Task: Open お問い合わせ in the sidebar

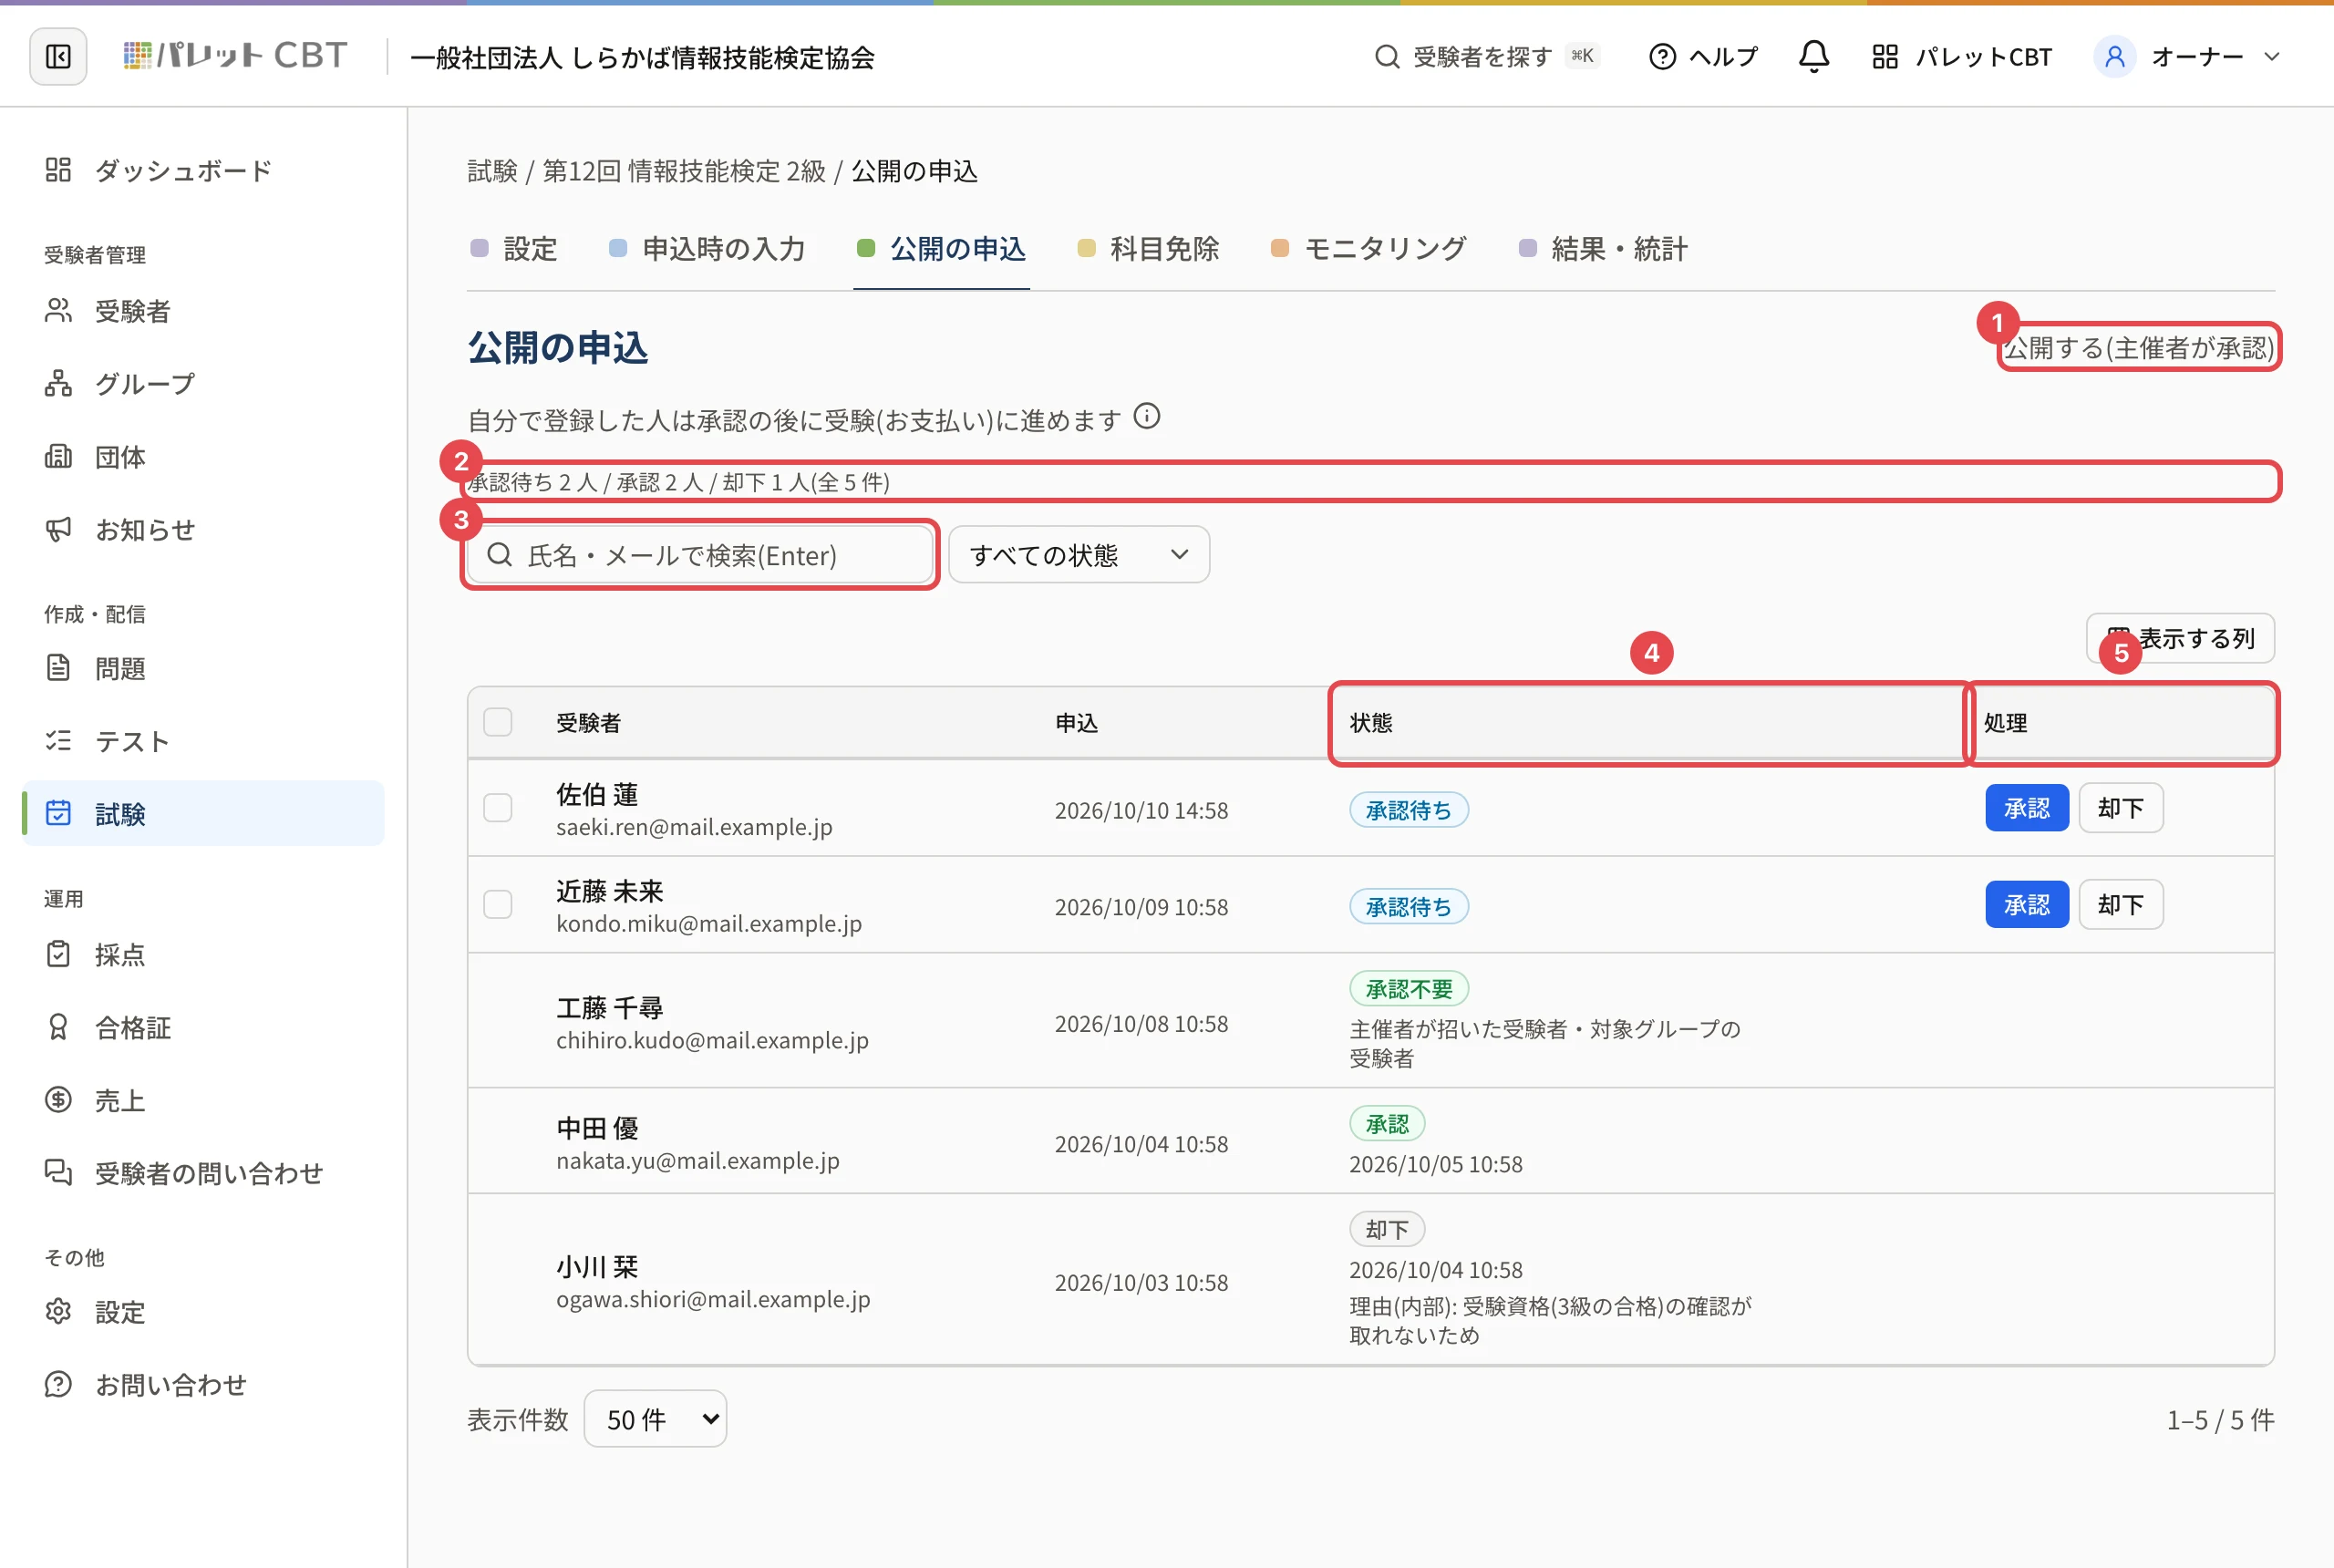Action: point(203,1385)
